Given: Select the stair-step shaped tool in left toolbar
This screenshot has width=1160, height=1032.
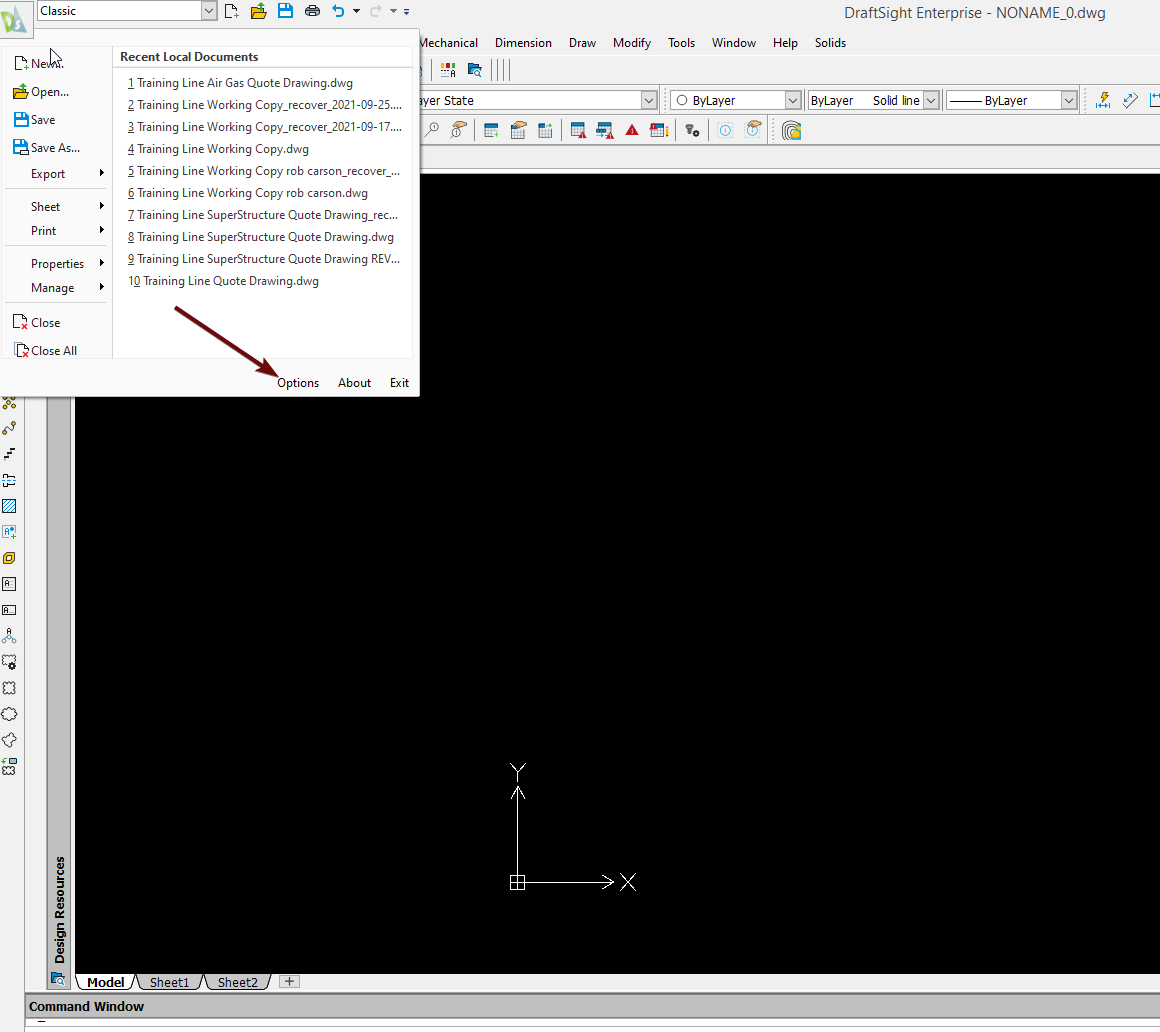Looking at the screenshot, I should coord(9,453).
